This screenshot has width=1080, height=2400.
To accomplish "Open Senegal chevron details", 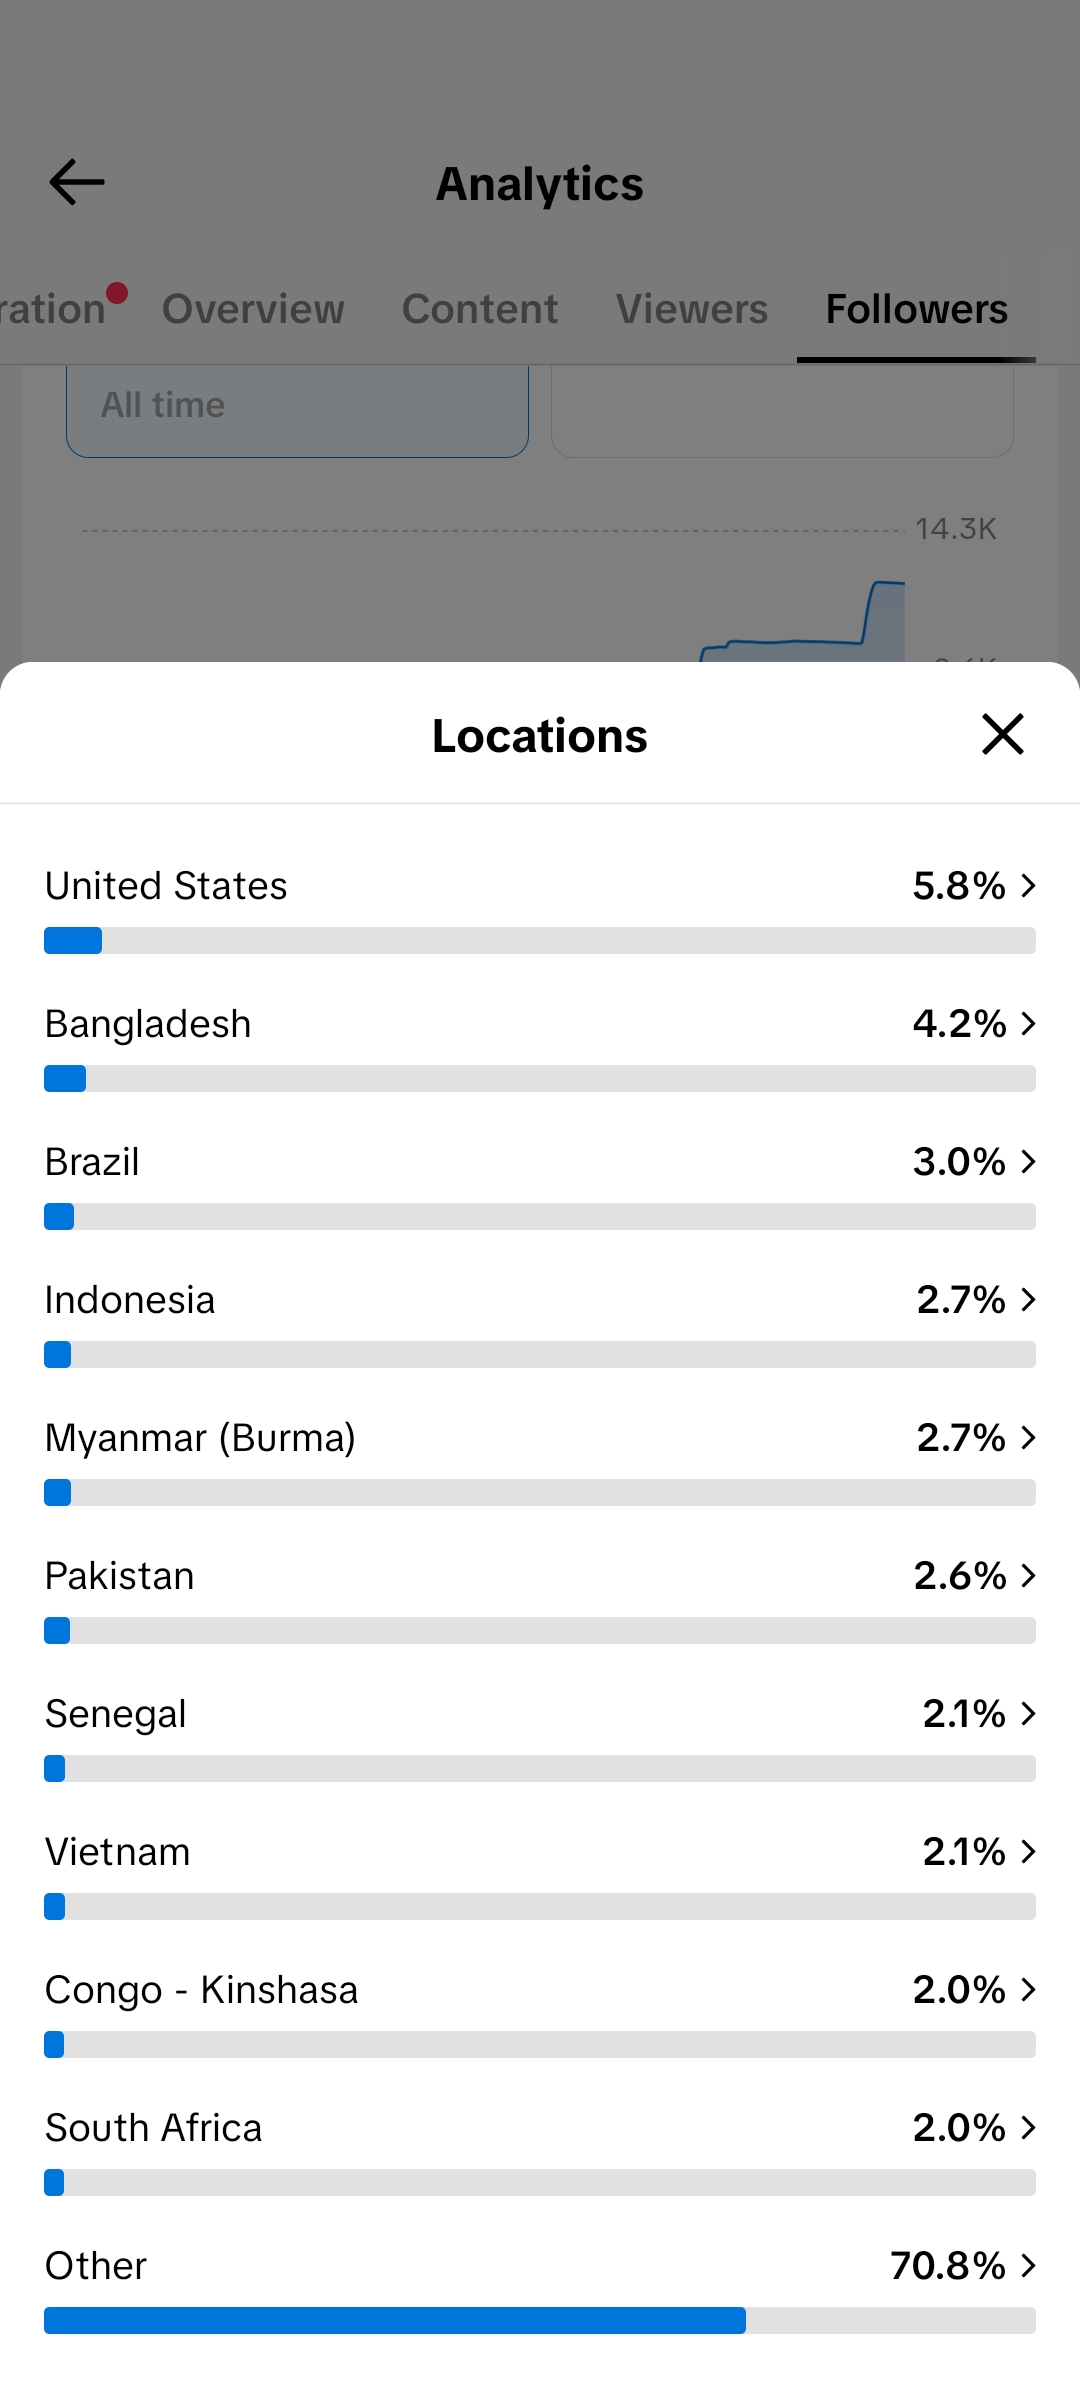I will pos(1028,1713).
